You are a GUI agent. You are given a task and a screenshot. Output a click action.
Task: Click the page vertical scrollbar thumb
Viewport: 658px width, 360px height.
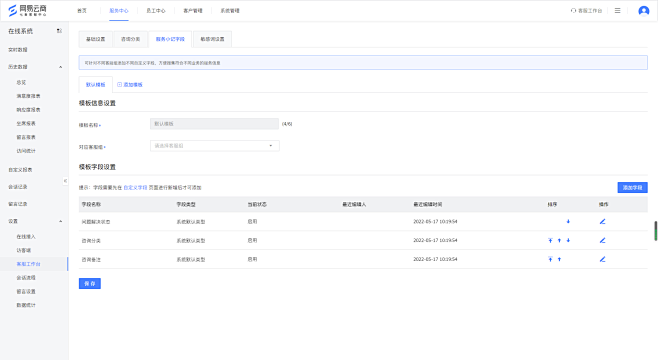click(x=655, y=231)
